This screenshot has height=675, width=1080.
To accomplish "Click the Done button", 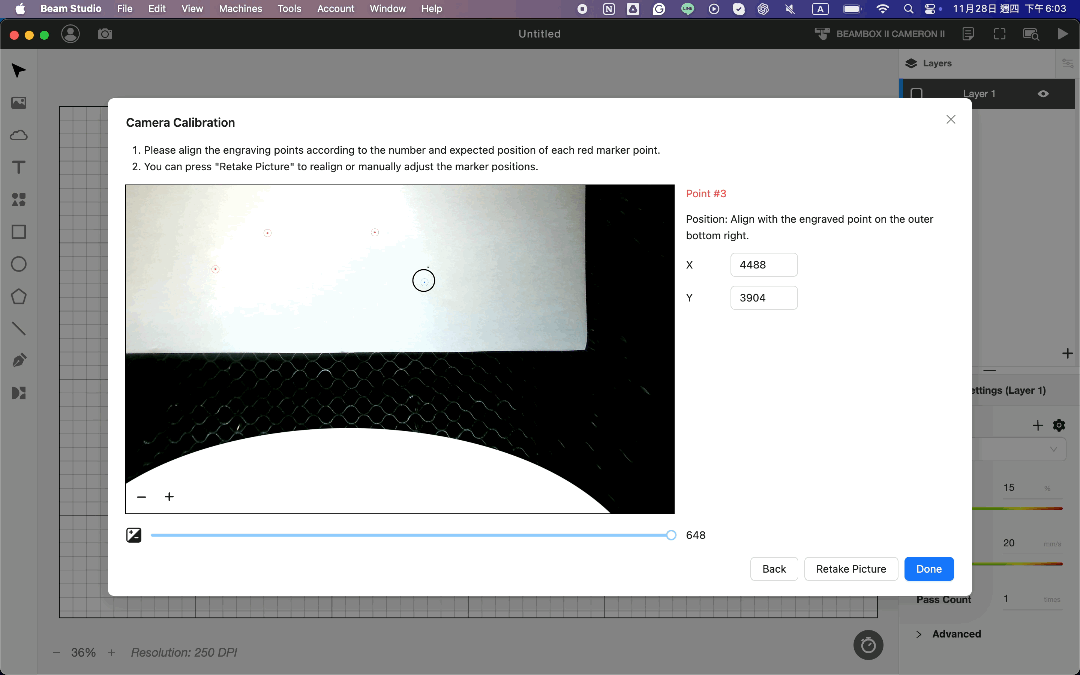I will (x=928, y=569).
